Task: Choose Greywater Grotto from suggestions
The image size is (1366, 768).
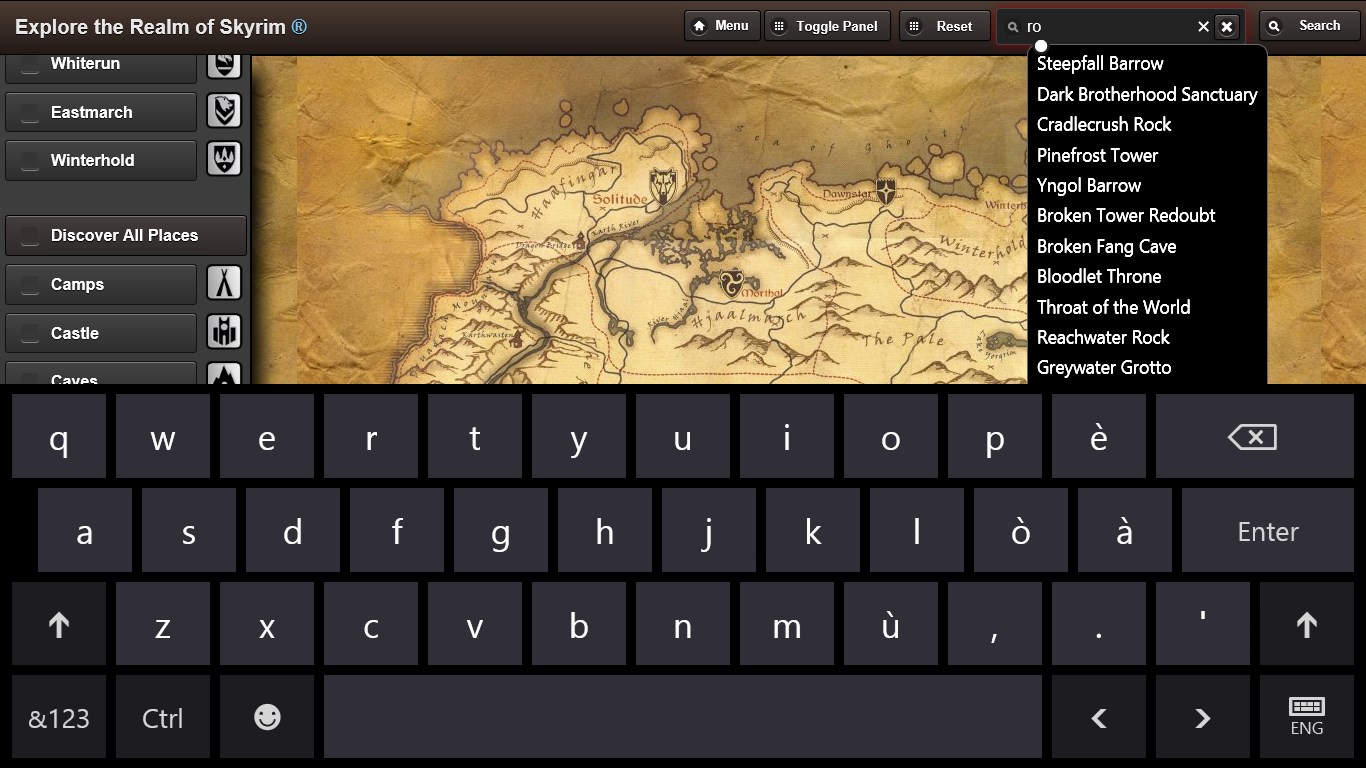Action: click(1104, 367)
